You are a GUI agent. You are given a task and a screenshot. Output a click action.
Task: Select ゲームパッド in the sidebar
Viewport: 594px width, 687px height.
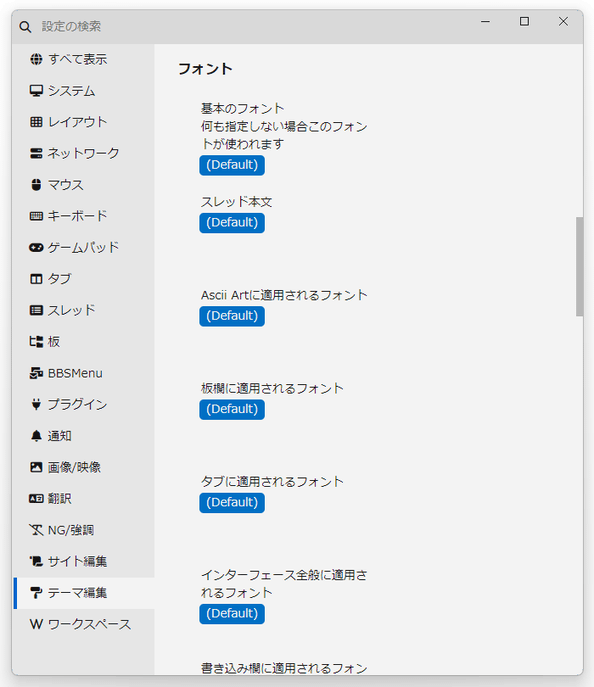pyautogui.click(x=84, y=248)
